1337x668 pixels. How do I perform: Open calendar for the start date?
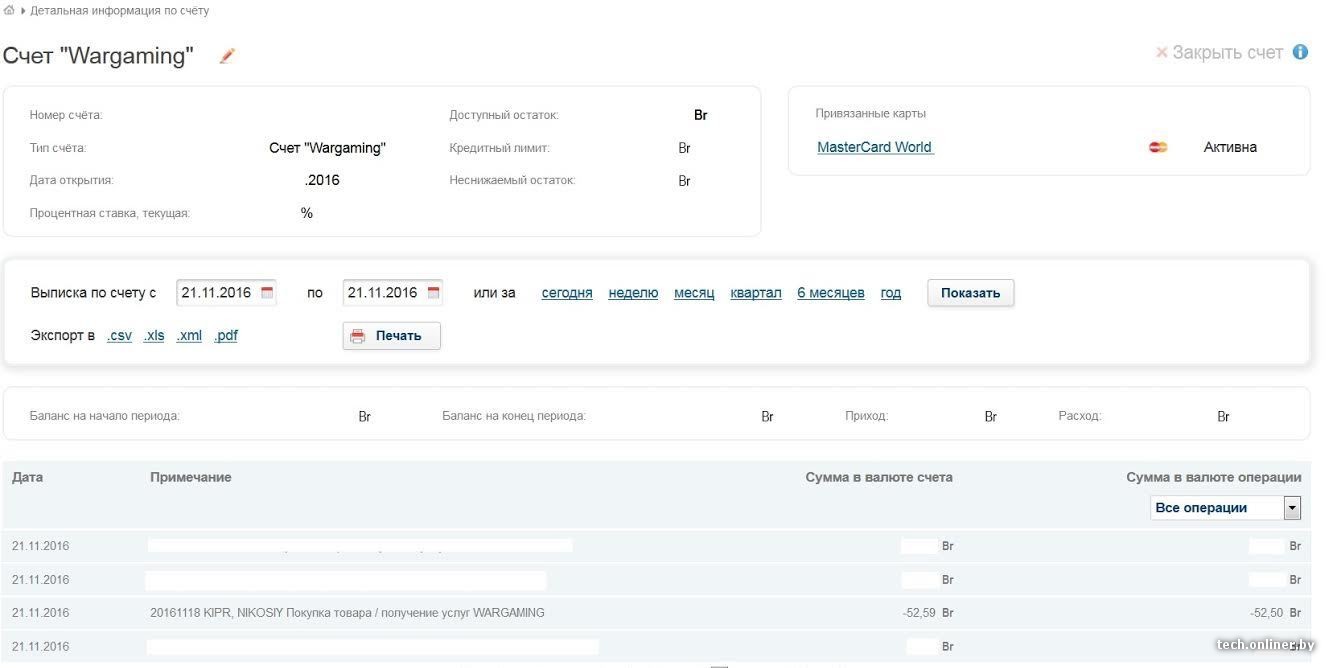267,293
